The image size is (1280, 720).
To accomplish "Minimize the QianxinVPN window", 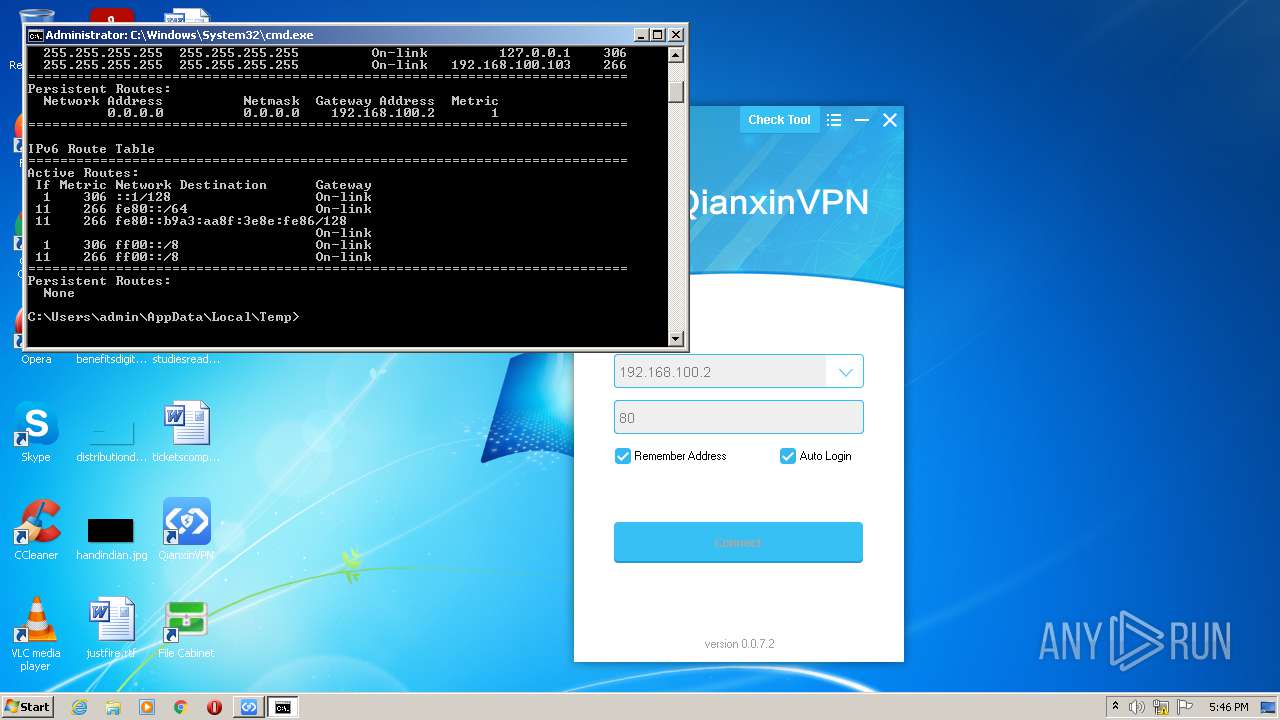I will coord(861,120).
